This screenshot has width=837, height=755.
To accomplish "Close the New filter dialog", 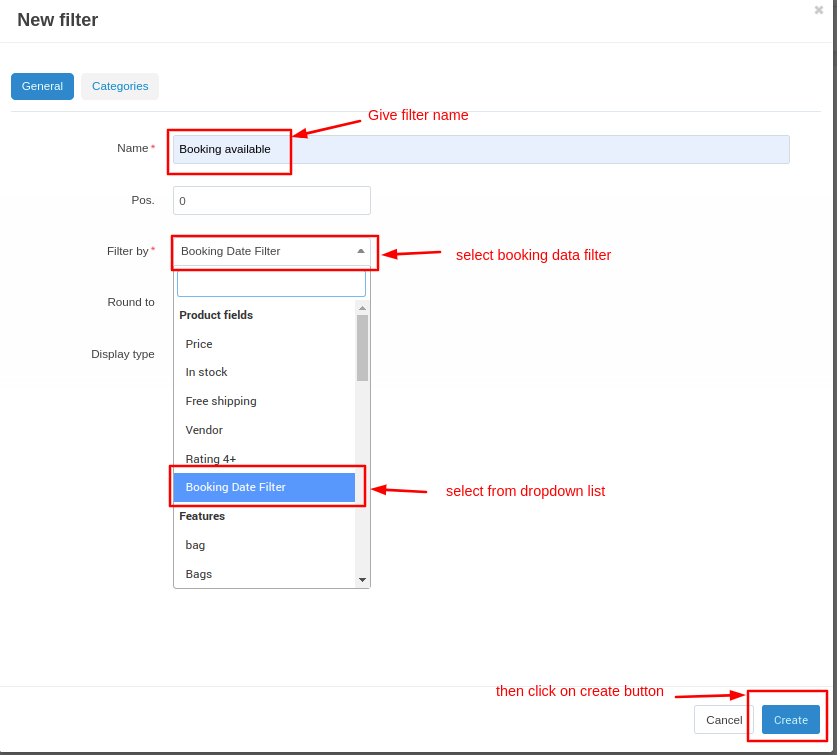I will 818,10.
